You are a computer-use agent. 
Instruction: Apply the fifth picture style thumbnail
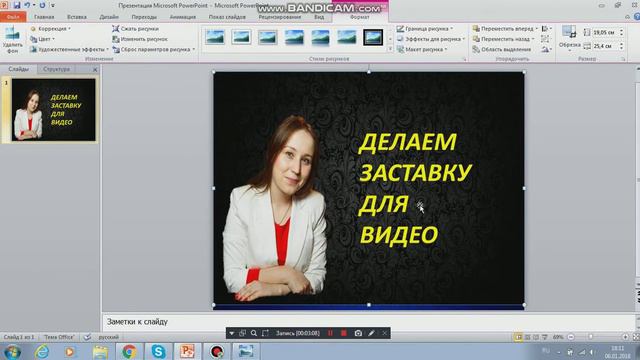pyautogui.click(x=320, y=37)
